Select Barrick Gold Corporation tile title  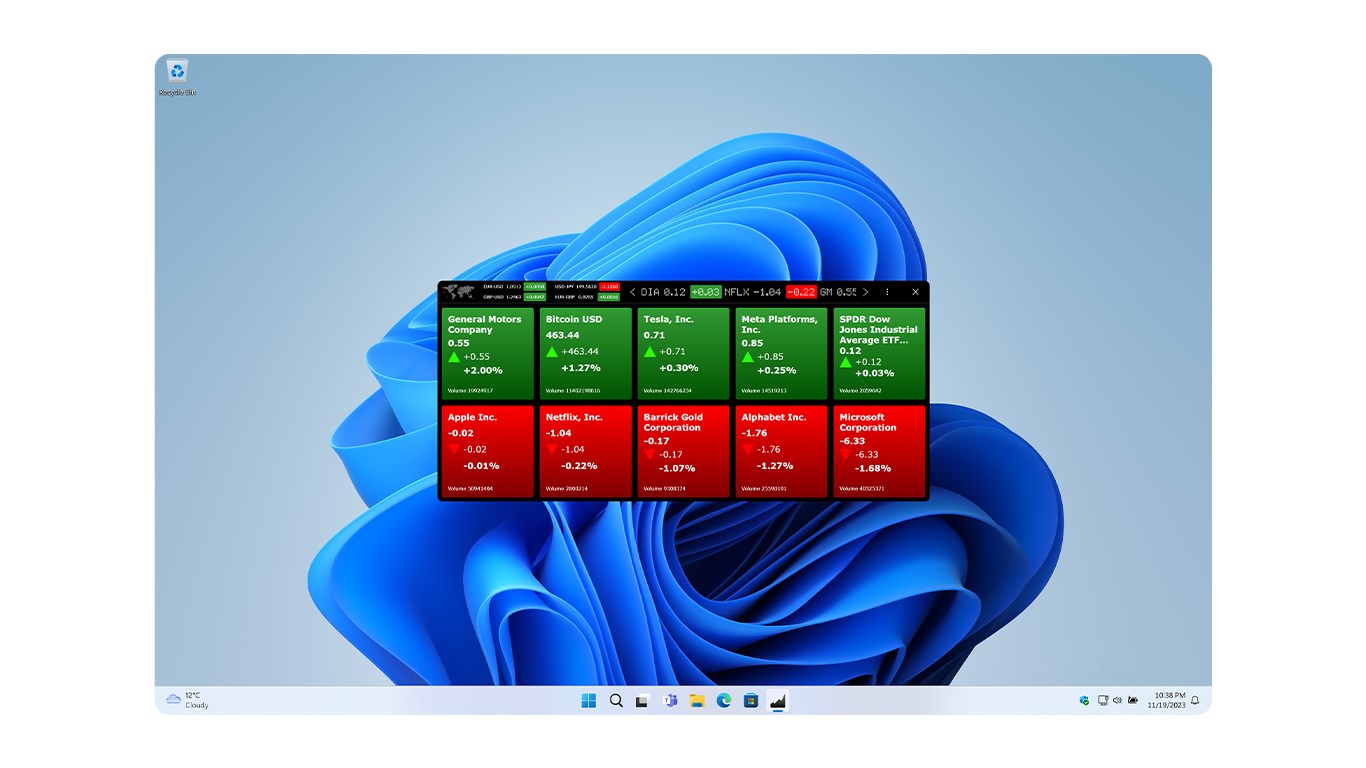pyautogui.click(x=673, y=422)
